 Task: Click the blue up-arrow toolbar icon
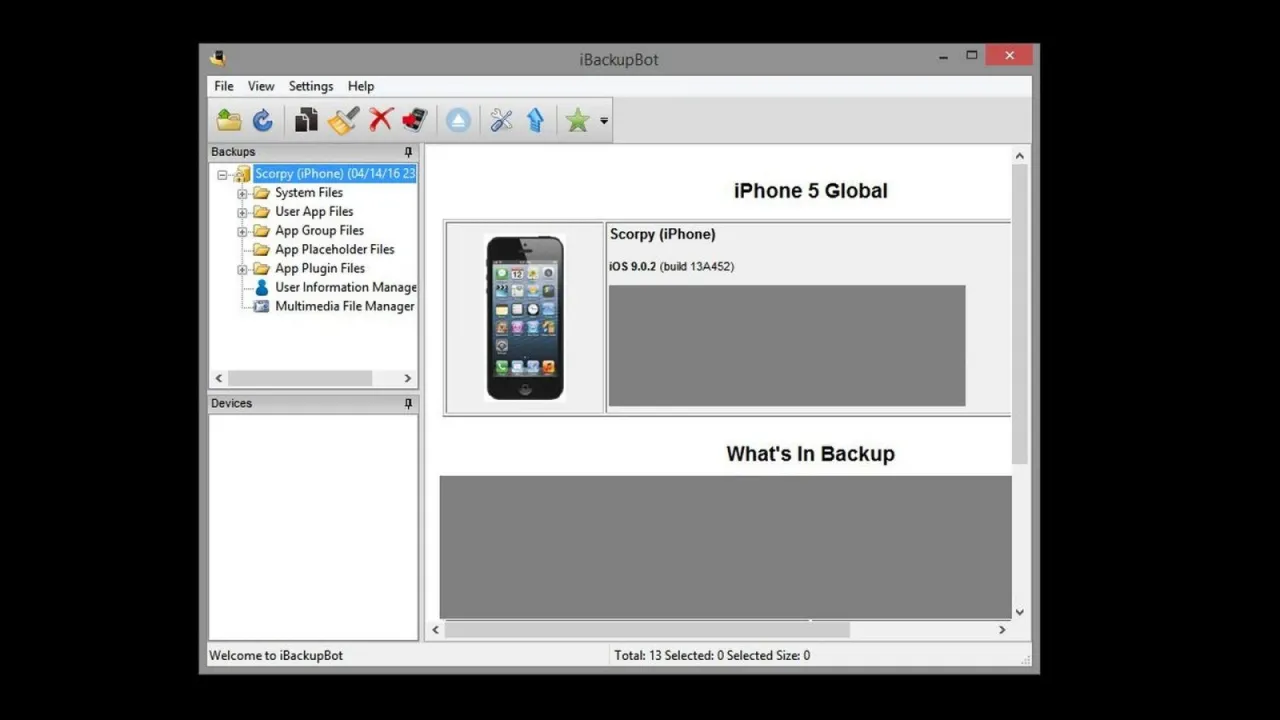(x=536, y=121)
